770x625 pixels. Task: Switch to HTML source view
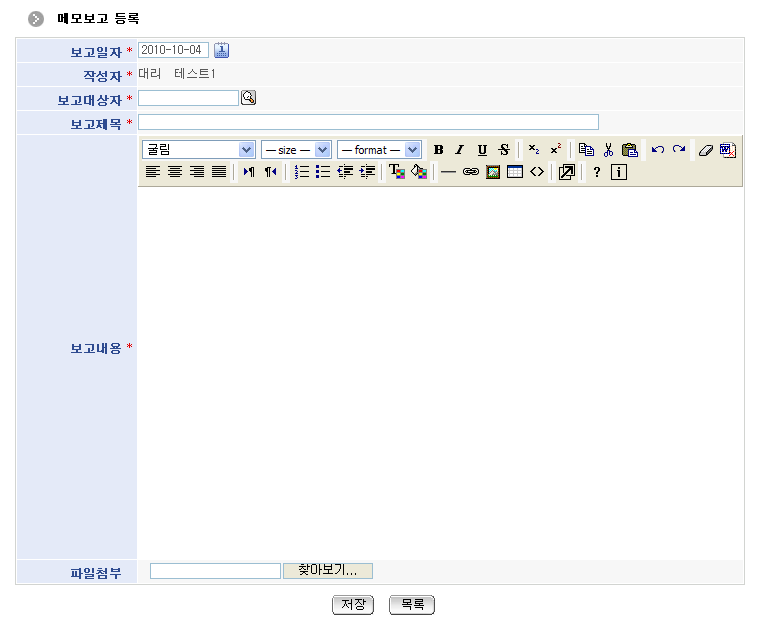537,172
